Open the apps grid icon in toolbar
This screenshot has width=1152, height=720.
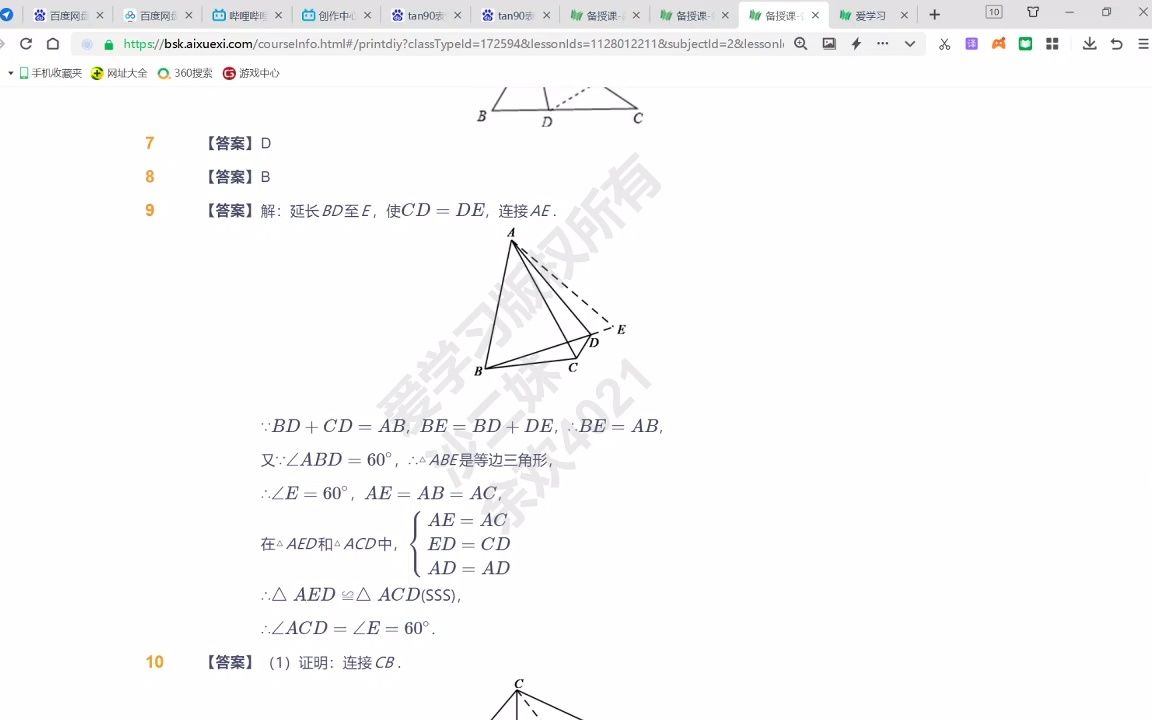point(1051,45)
